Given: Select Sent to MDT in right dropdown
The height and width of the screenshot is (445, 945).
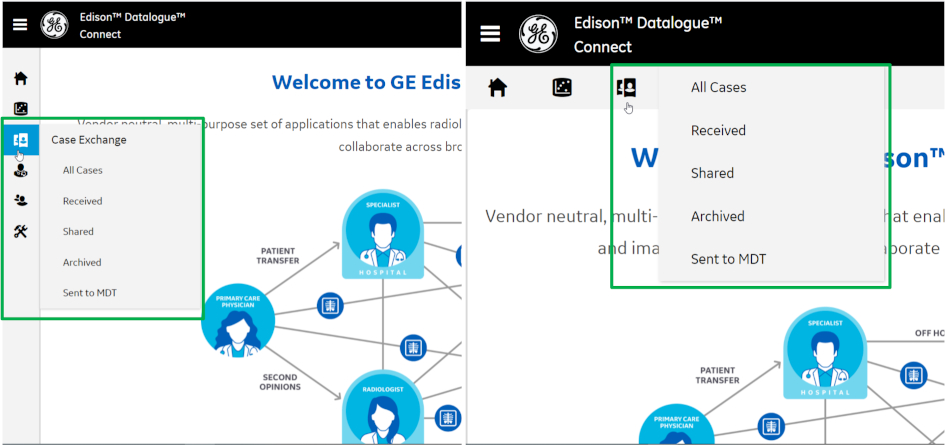Looking at the screenshot, I should tap(729, 259).
